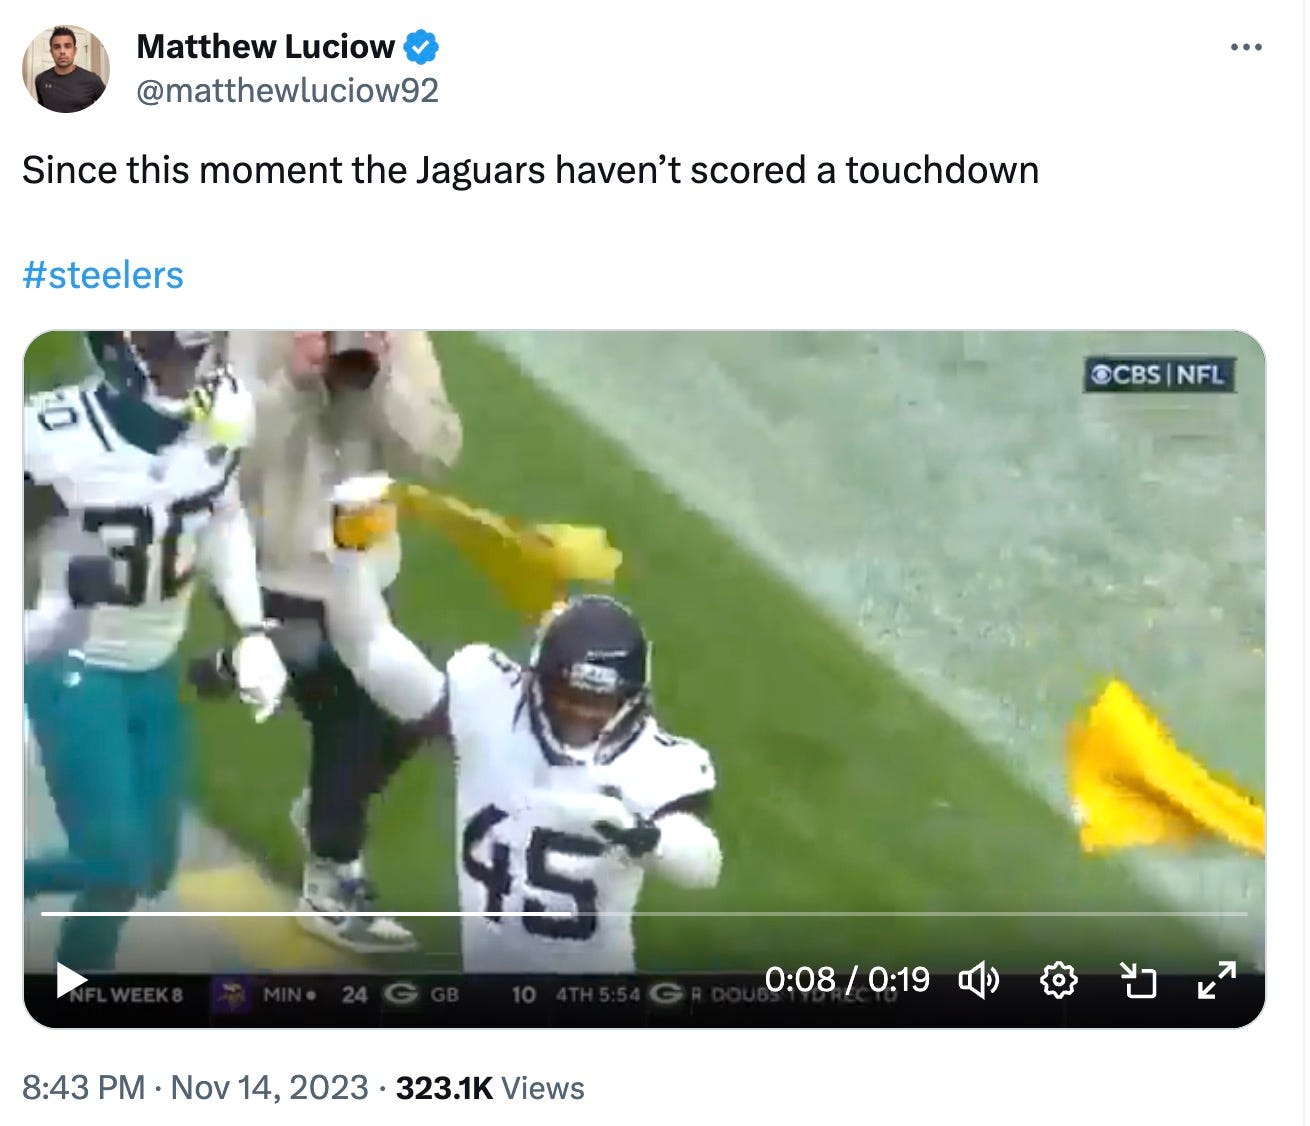Open video settings gear
Viewport: 1310px width, 1126px height.
point(1058,981)
